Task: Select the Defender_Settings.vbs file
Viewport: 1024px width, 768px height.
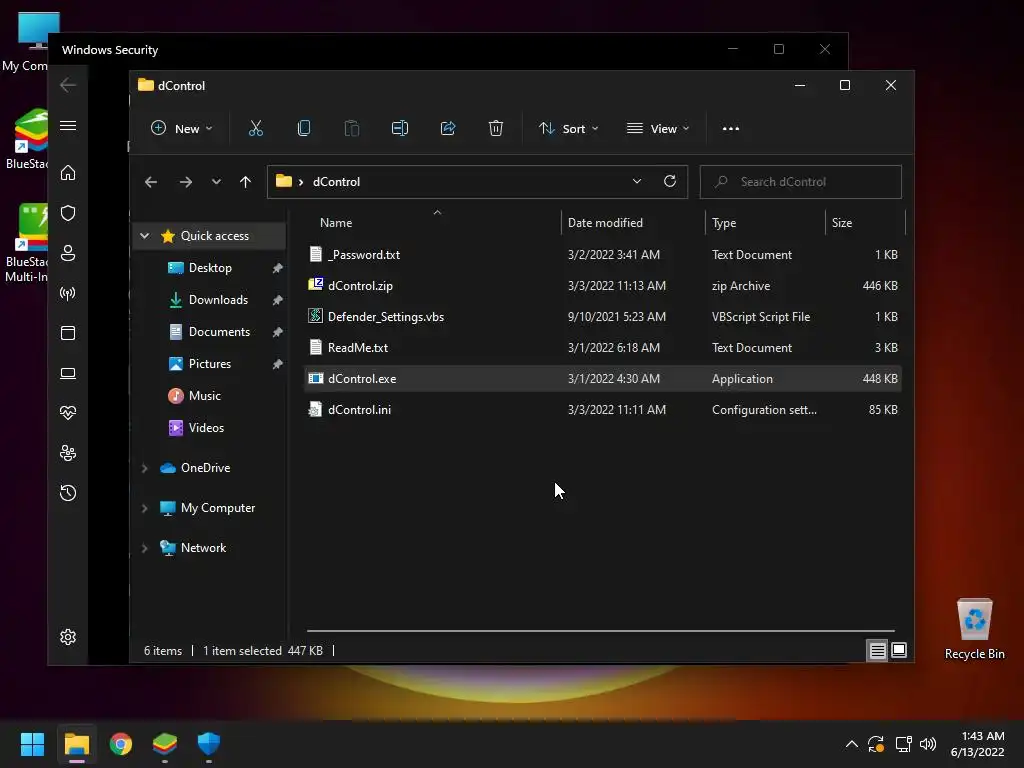Action: coord(603,317)
